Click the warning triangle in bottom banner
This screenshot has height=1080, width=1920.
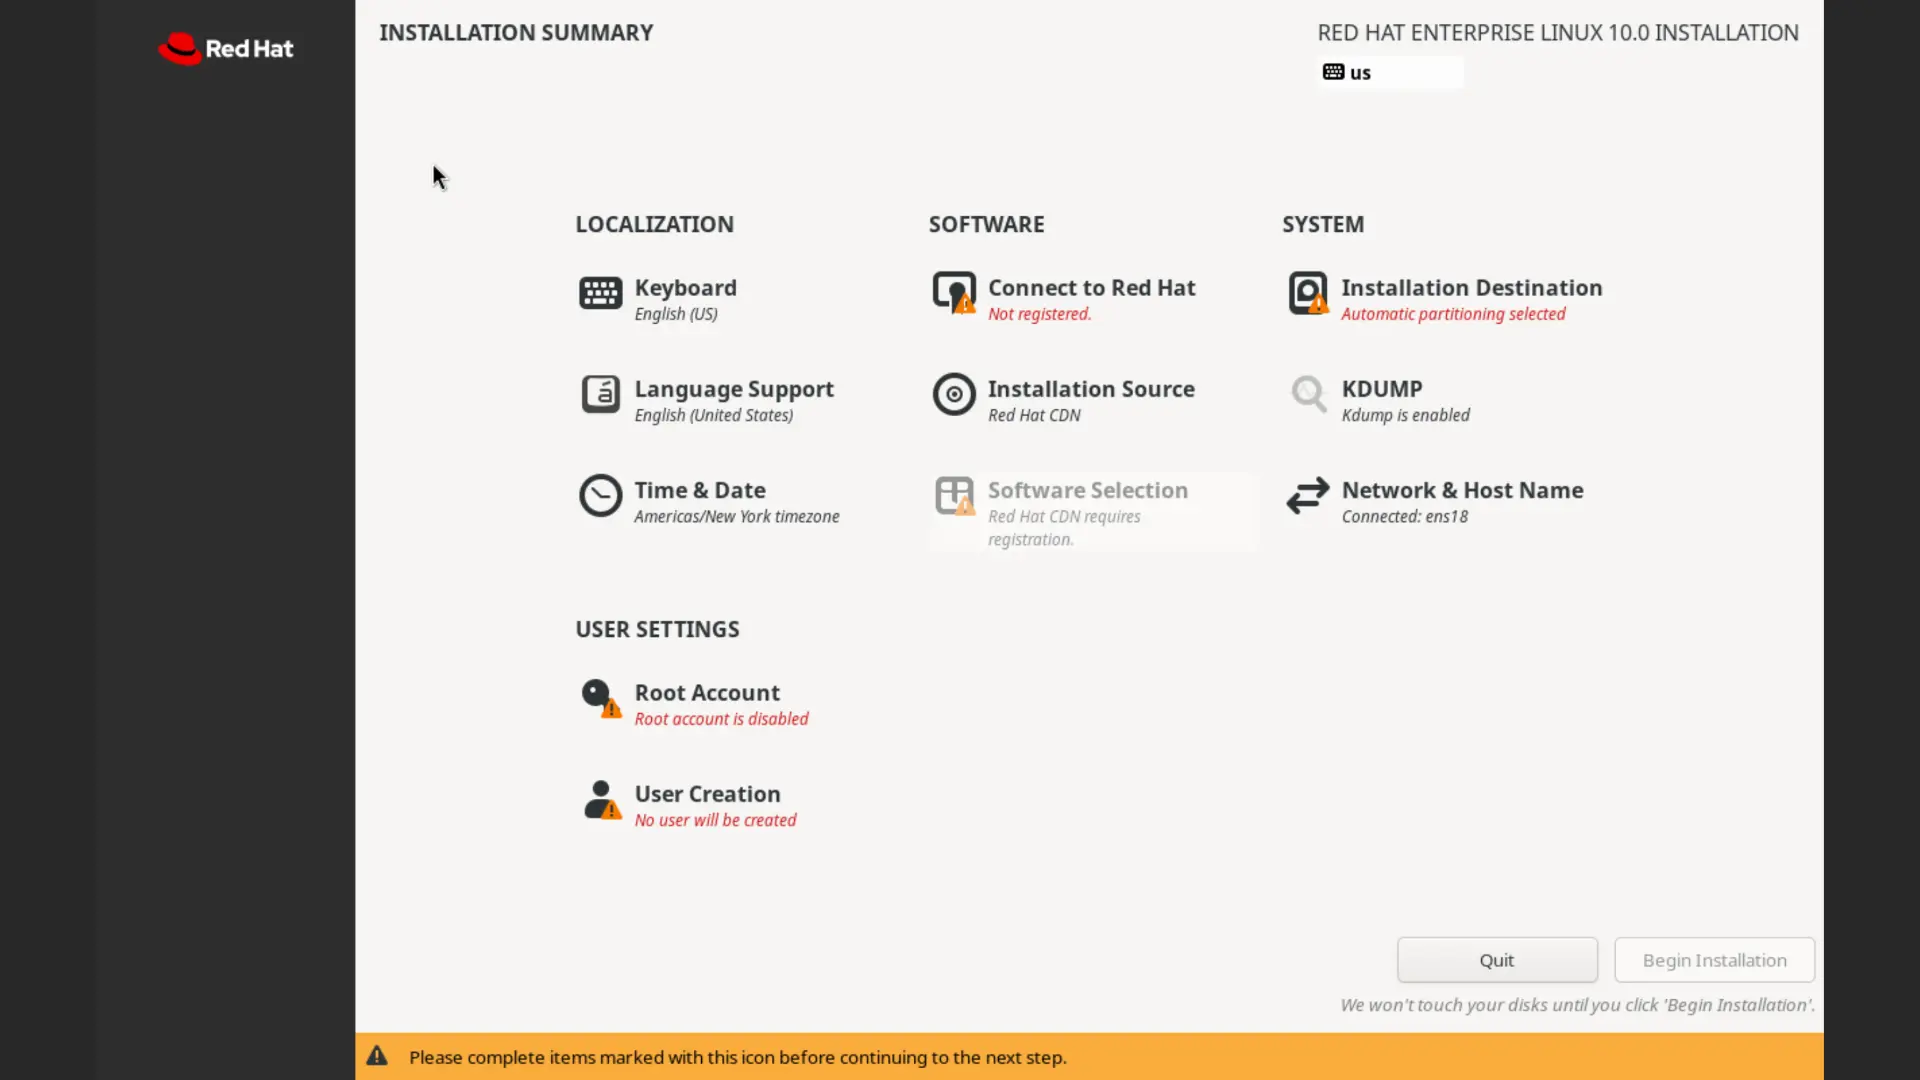(376, 1056)
